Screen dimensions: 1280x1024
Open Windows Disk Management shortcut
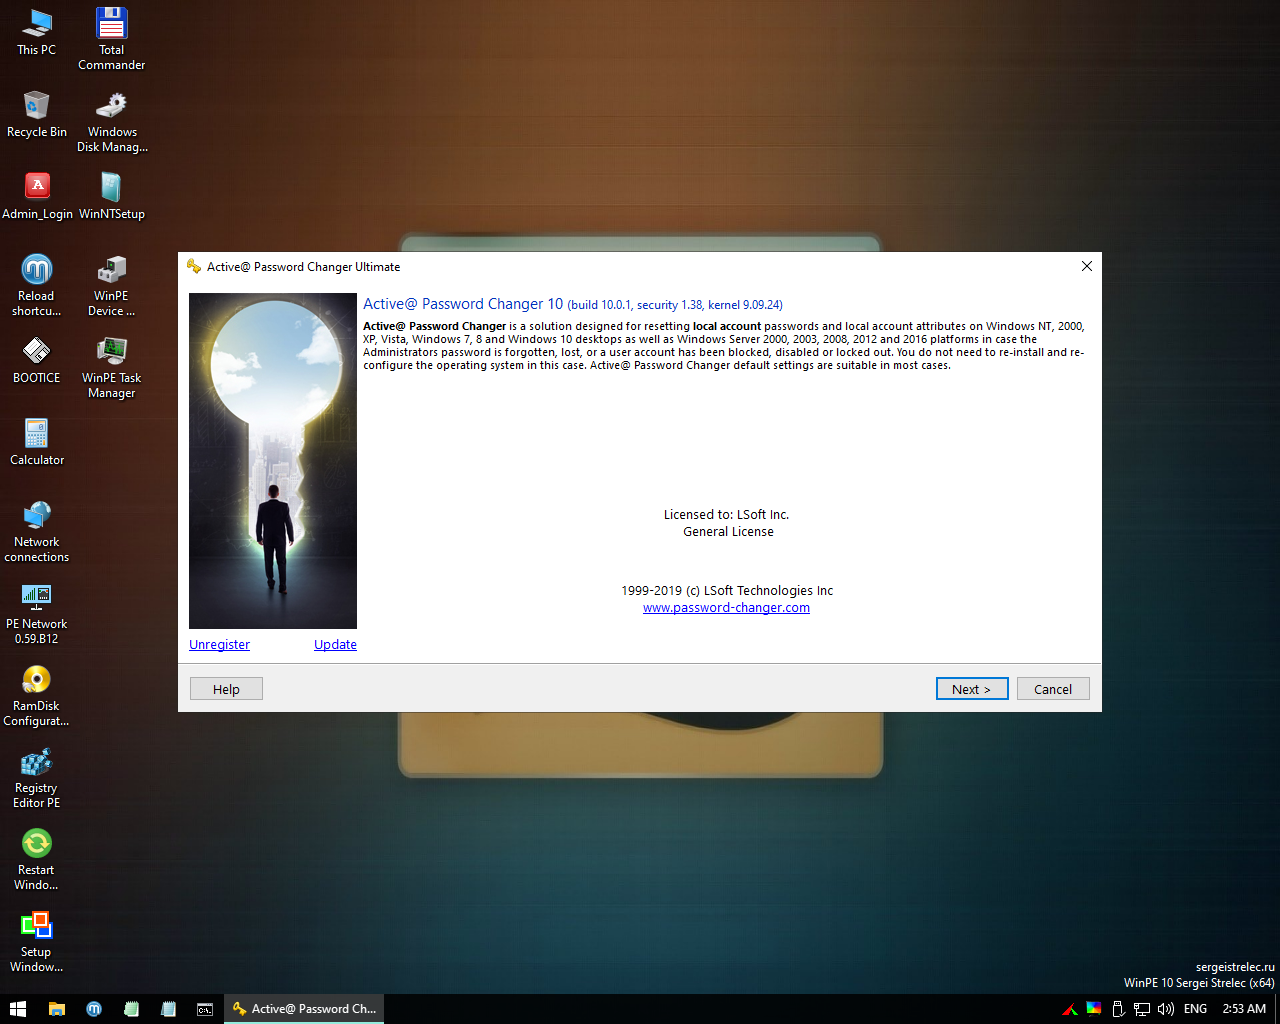pyautogui.click(x=112, y=120)
